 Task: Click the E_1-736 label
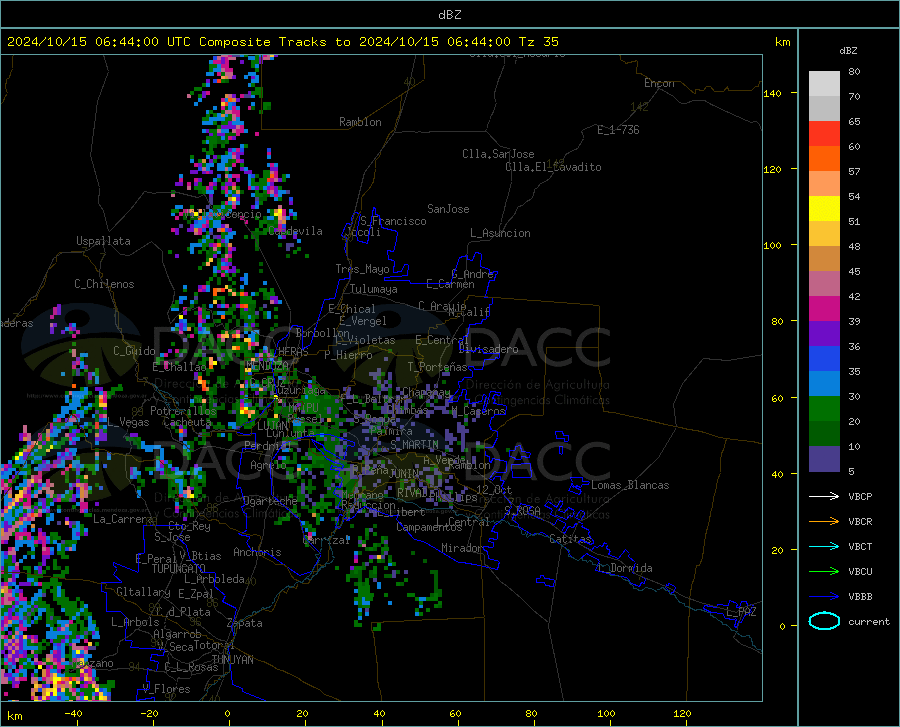point(618,130)
